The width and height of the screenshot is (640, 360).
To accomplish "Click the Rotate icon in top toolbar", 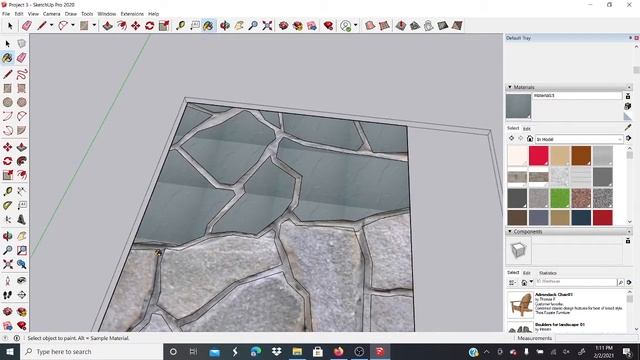I will coord(149,26).
